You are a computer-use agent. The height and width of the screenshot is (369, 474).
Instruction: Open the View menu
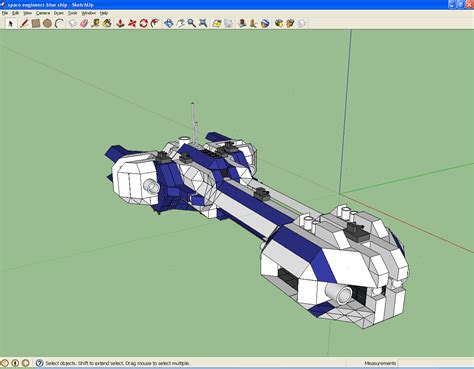[x=27, y=13]
